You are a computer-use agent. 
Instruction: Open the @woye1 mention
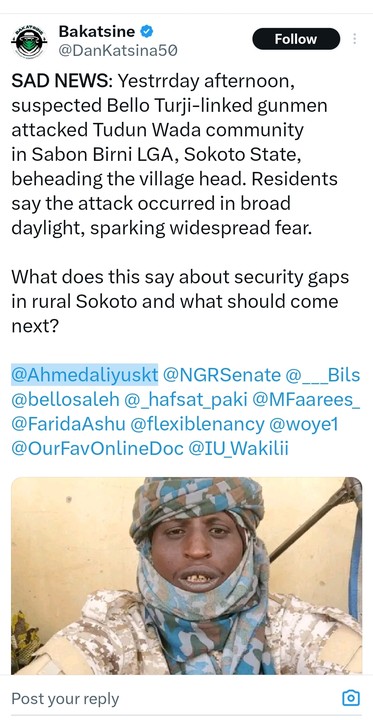click(x=304, y=424)
